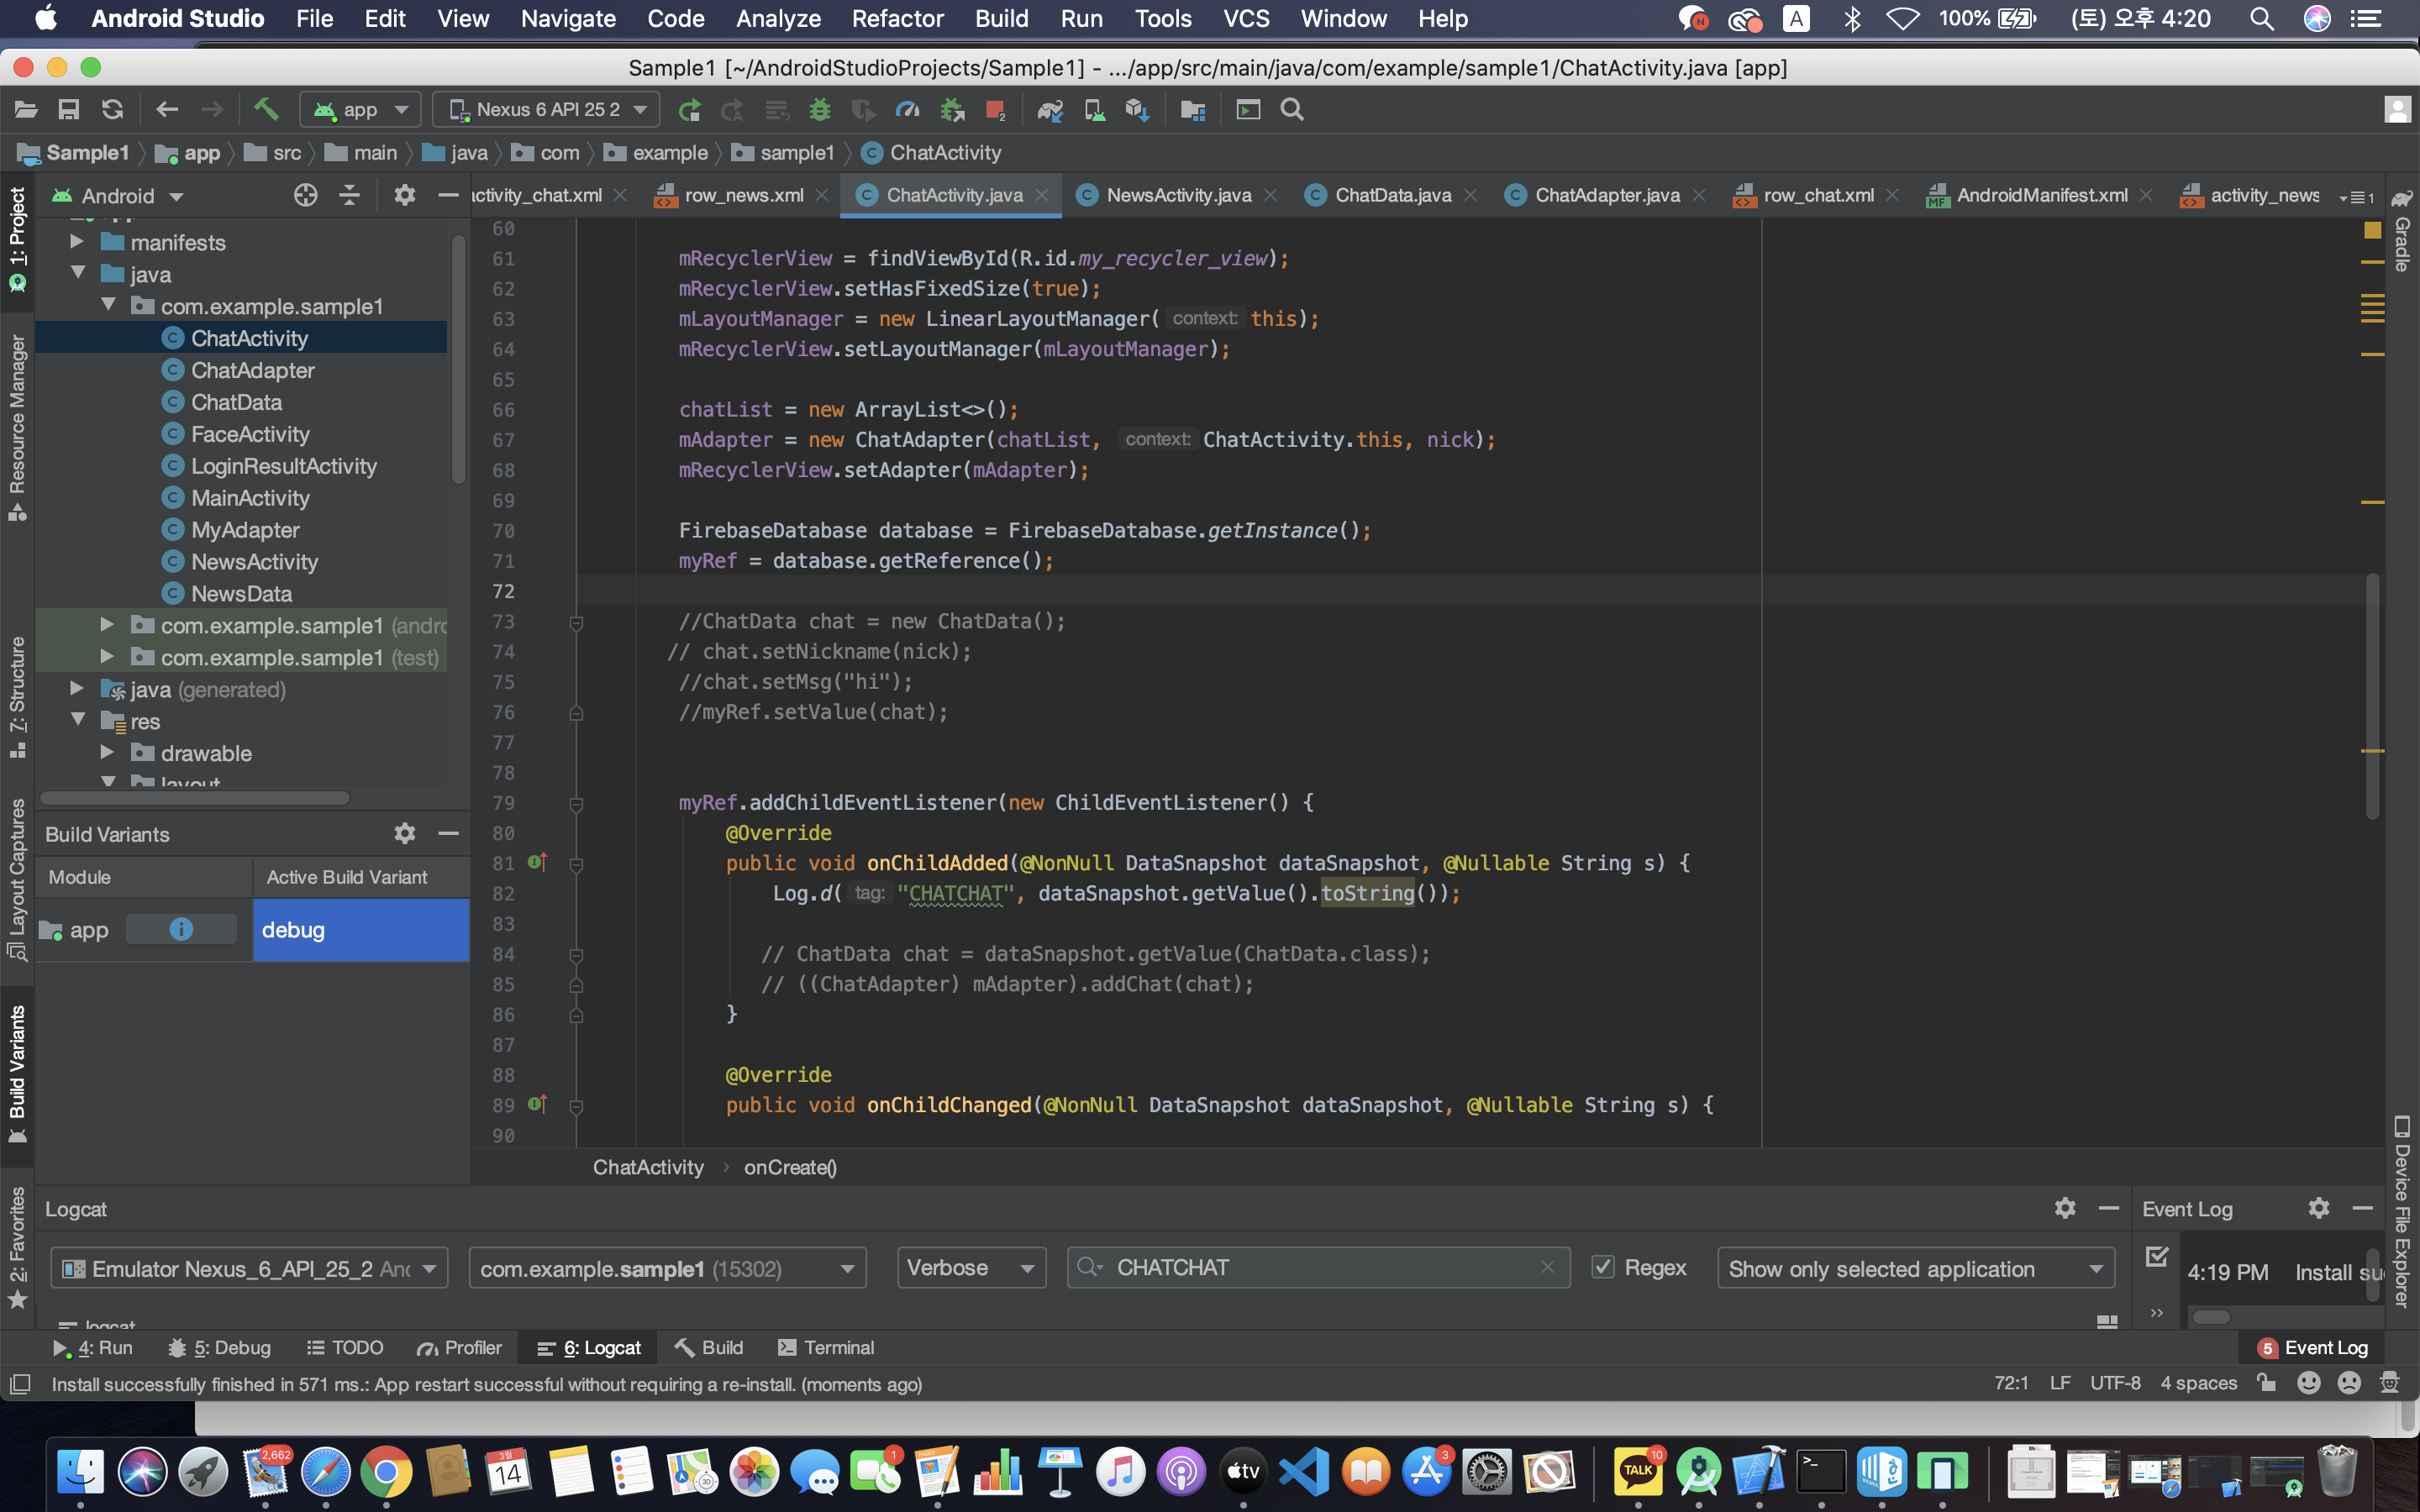Uncheck the Regex checkbox in Logcat

pyautogui.click(x=1603, y=1267)
